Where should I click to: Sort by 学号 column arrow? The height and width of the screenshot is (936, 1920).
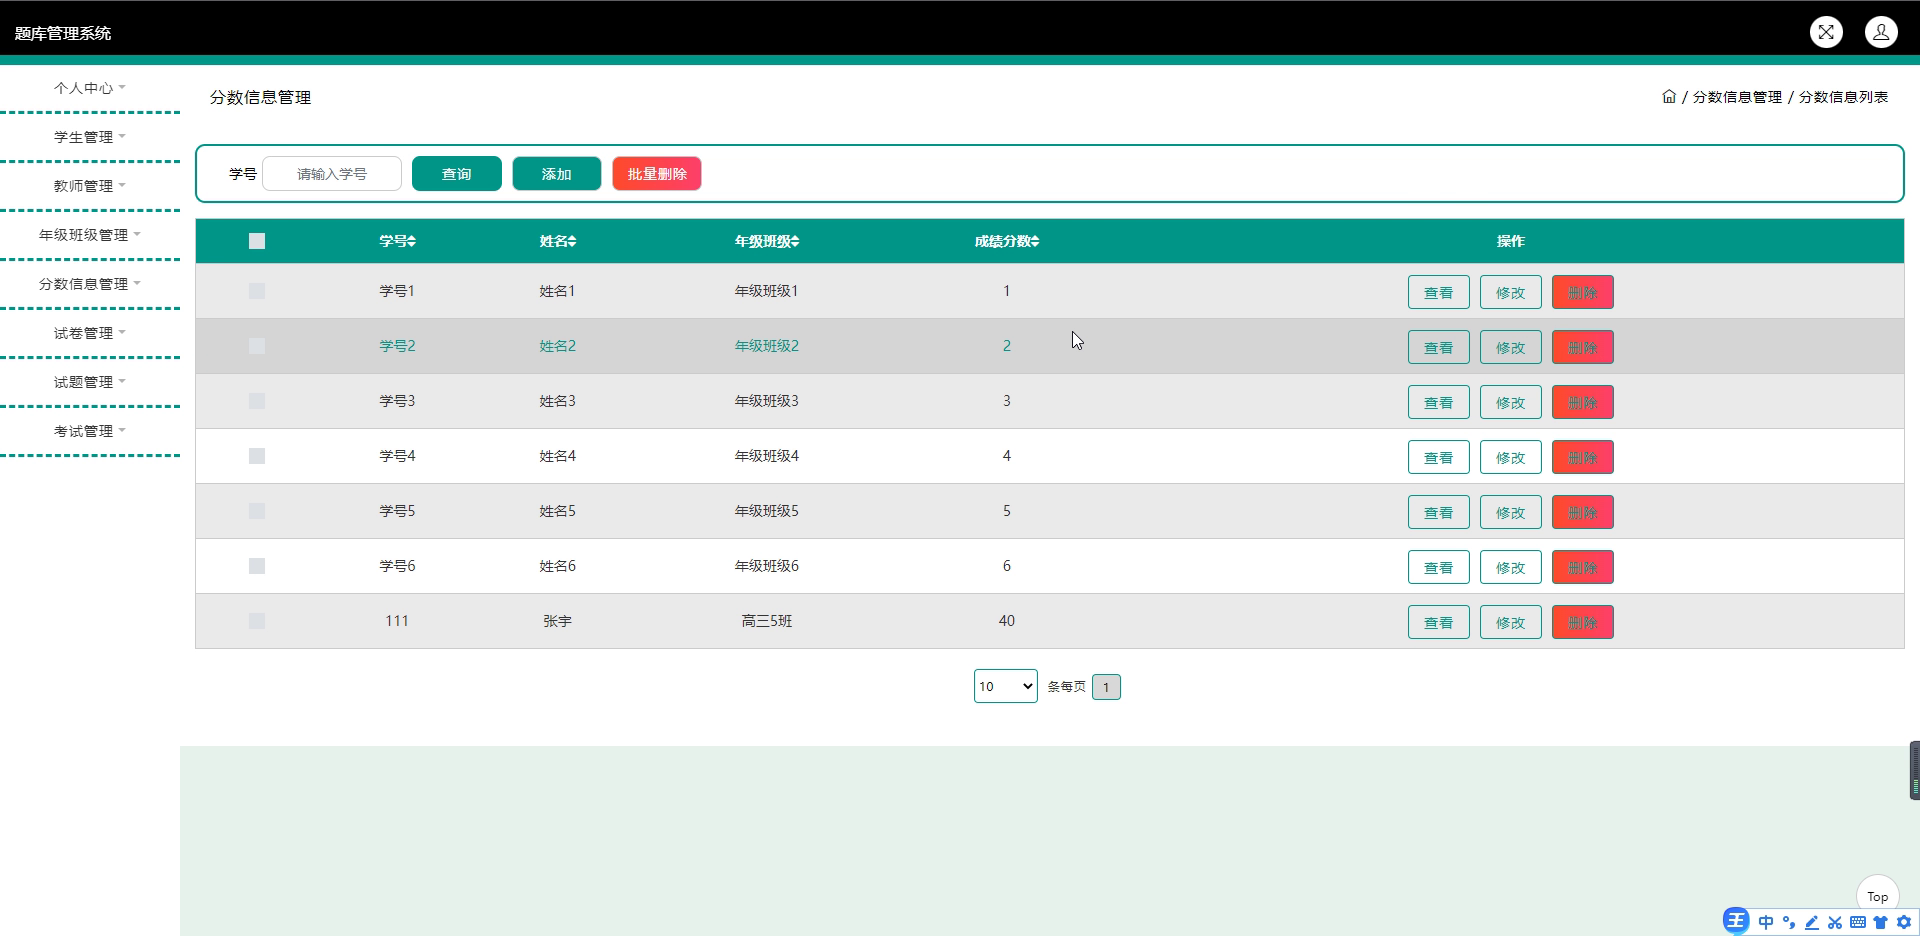(x=412, y=241)
